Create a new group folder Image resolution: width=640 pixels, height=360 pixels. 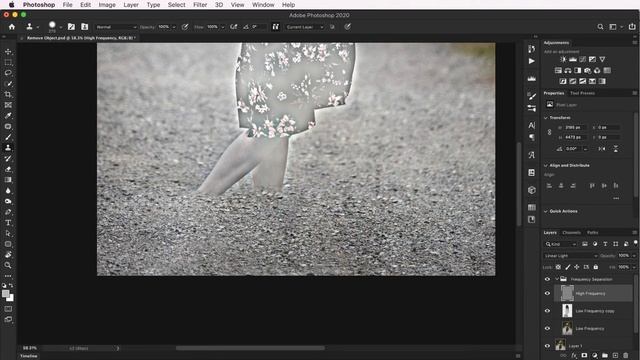(604, 356)
